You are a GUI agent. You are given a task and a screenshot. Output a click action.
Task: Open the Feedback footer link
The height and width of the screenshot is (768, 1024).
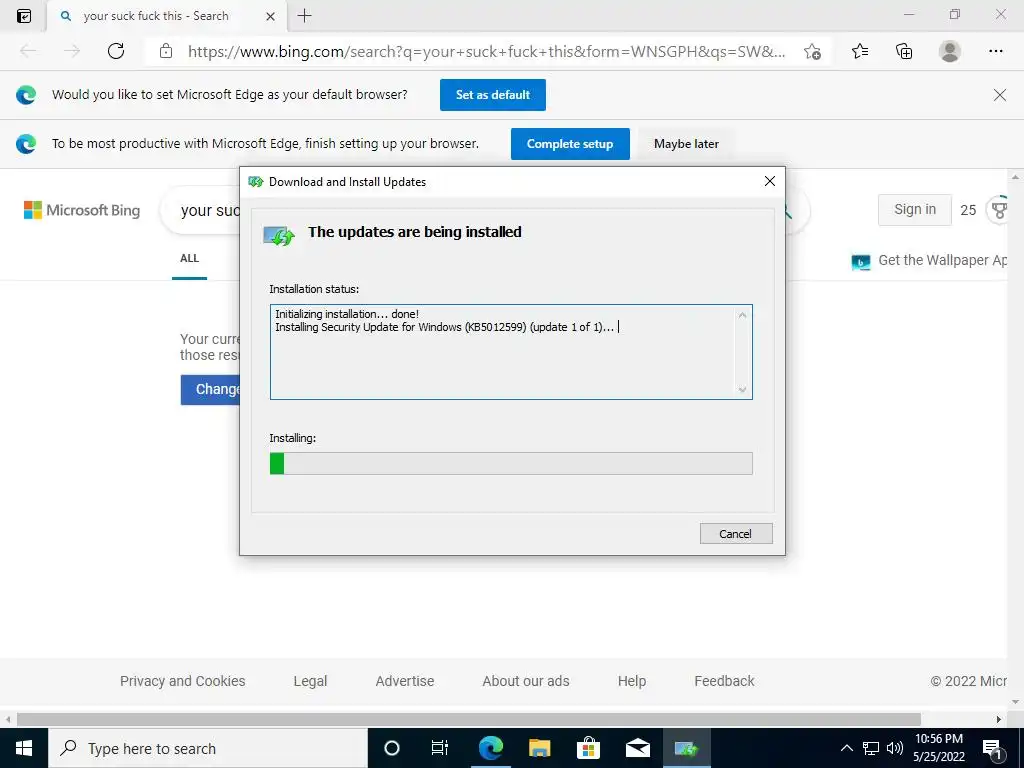coord(724,681)
